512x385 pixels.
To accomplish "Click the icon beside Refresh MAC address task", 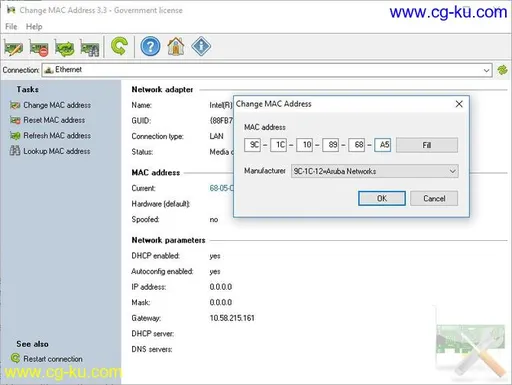I will (x=15, y=136).
